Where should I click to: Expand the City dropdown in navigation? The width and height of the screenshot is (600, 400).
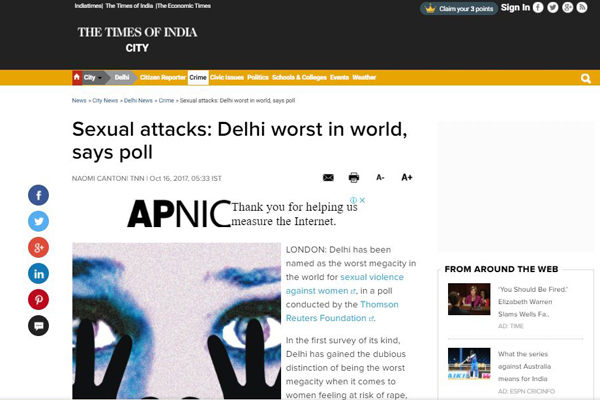(93, 78)
